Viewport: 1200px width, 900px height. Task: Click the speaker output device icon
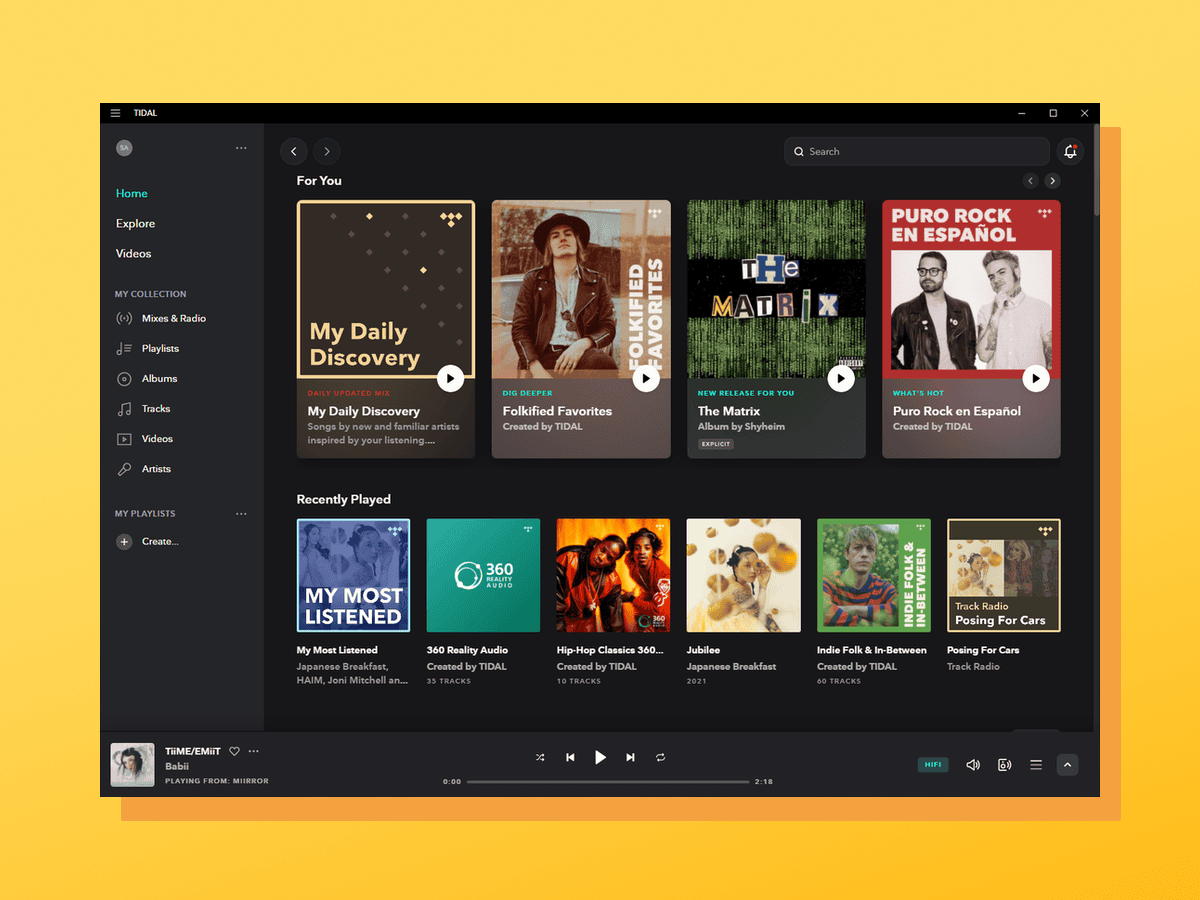(x=1004, y=764)
